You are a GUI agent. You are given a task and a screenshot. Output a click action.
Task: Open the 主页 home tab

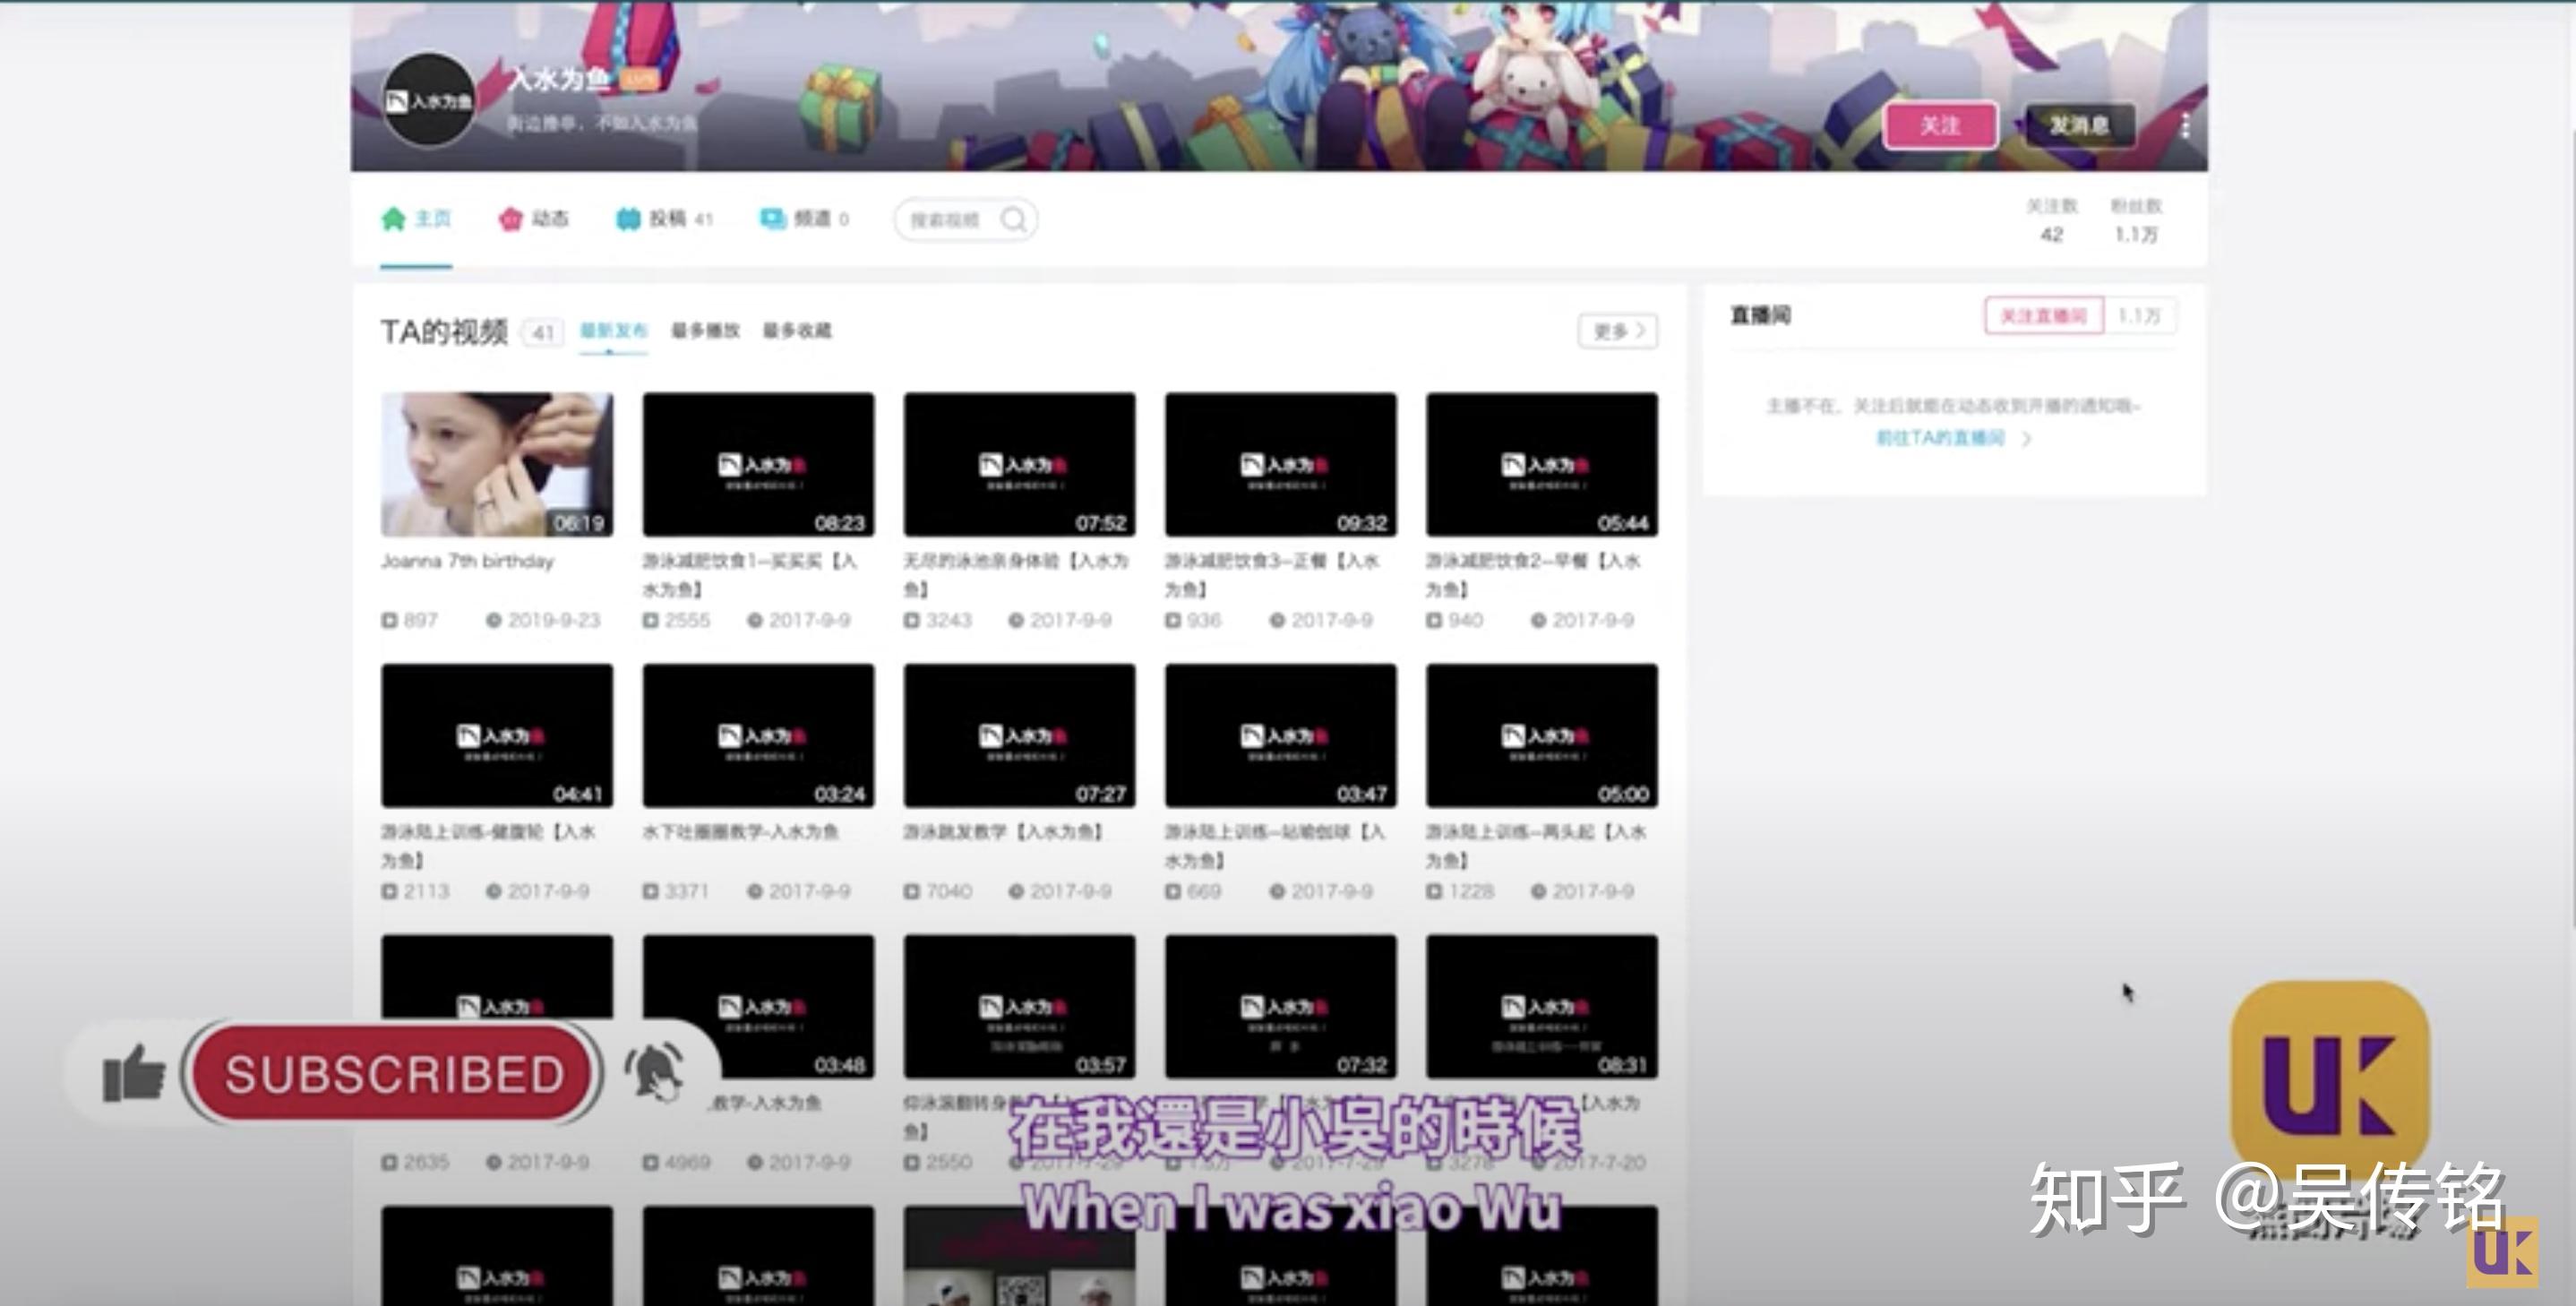coord(417,219)
